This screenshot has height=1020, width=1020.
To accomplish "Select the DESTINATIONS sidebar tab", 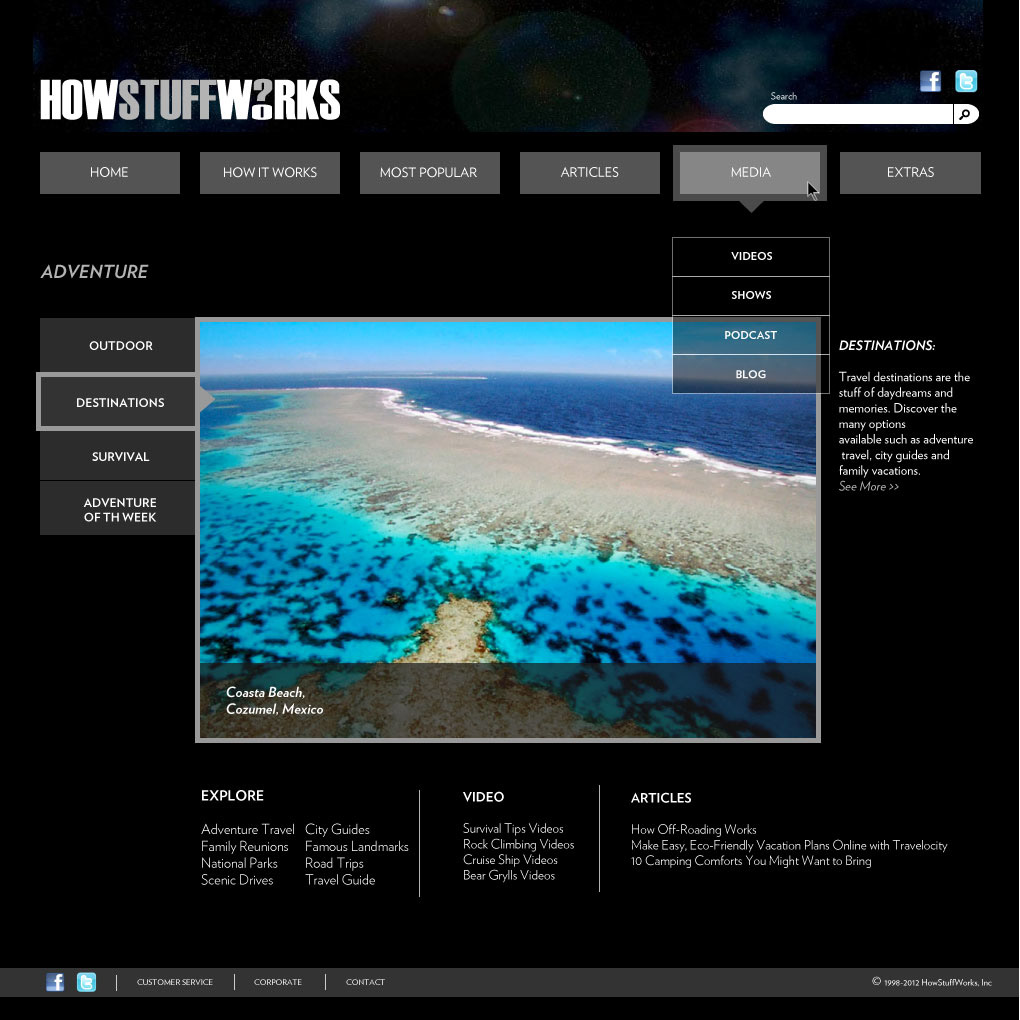I will [x=118, y=402].
